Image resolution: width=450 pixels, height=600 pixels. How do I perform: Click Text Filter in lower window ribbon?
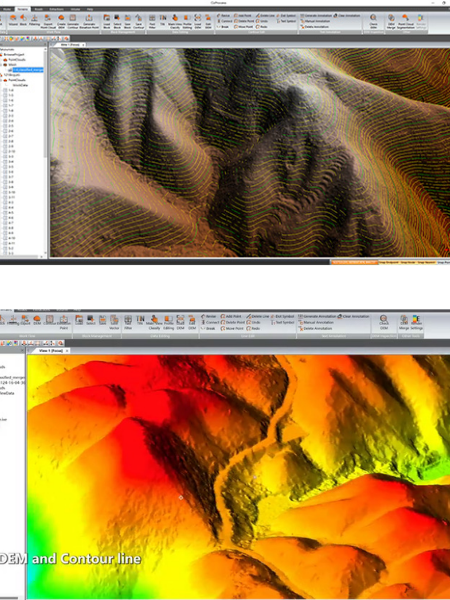coord(128,323)
